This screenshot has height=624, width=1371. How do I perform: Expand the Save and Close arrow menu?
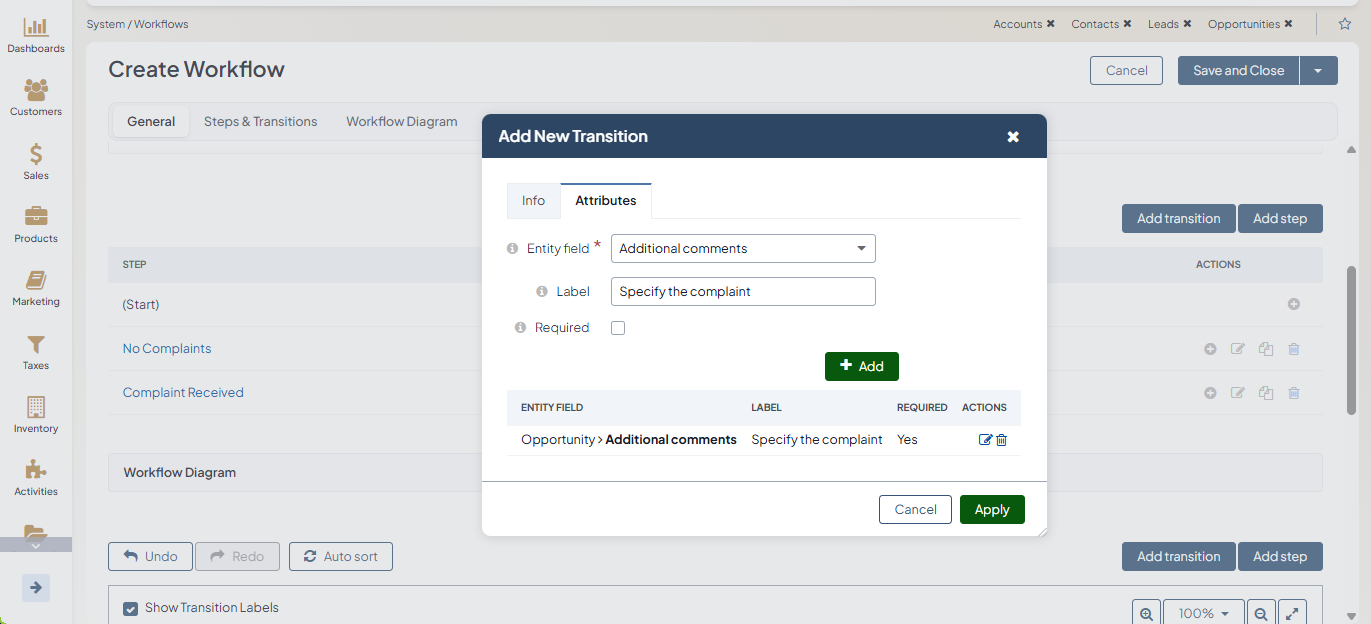tap(1318, 71)
